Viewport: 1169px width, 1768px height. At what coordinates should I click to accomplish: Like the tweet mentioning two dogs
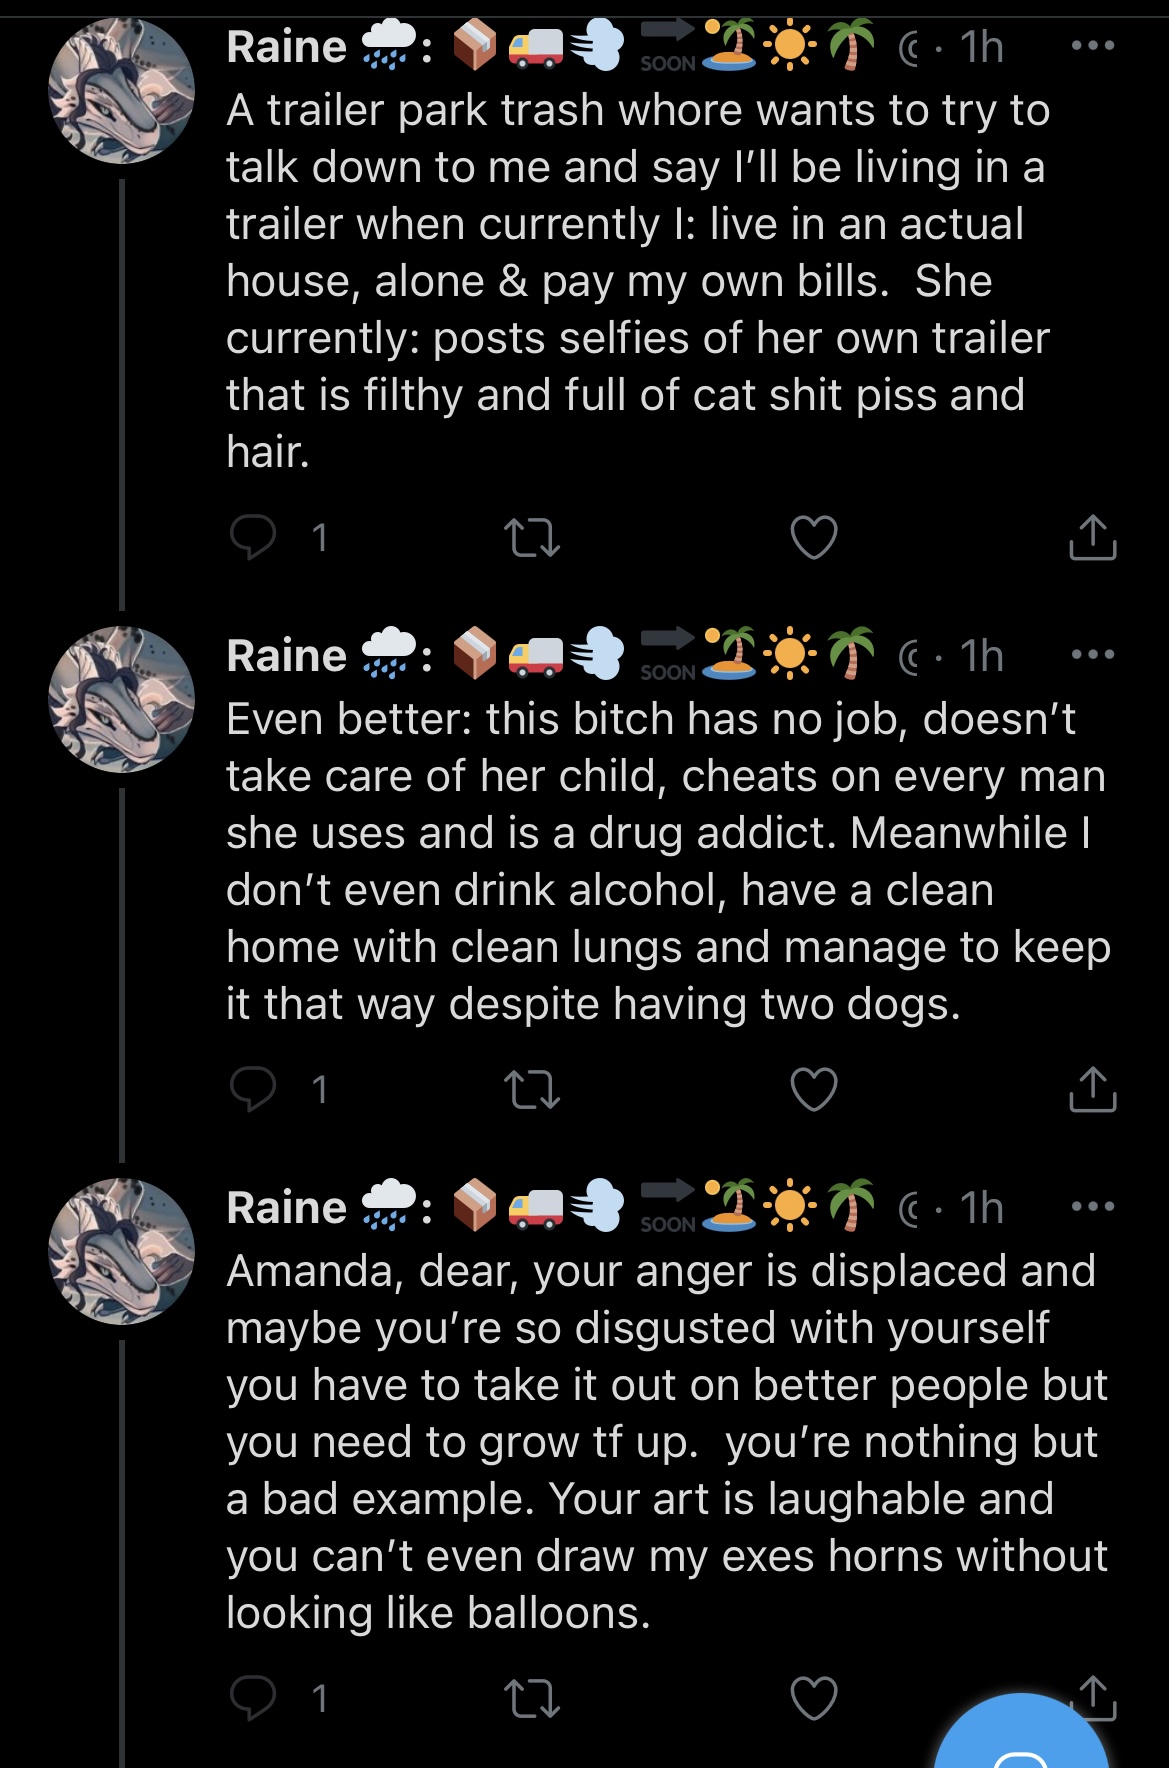coord(814,1089)
